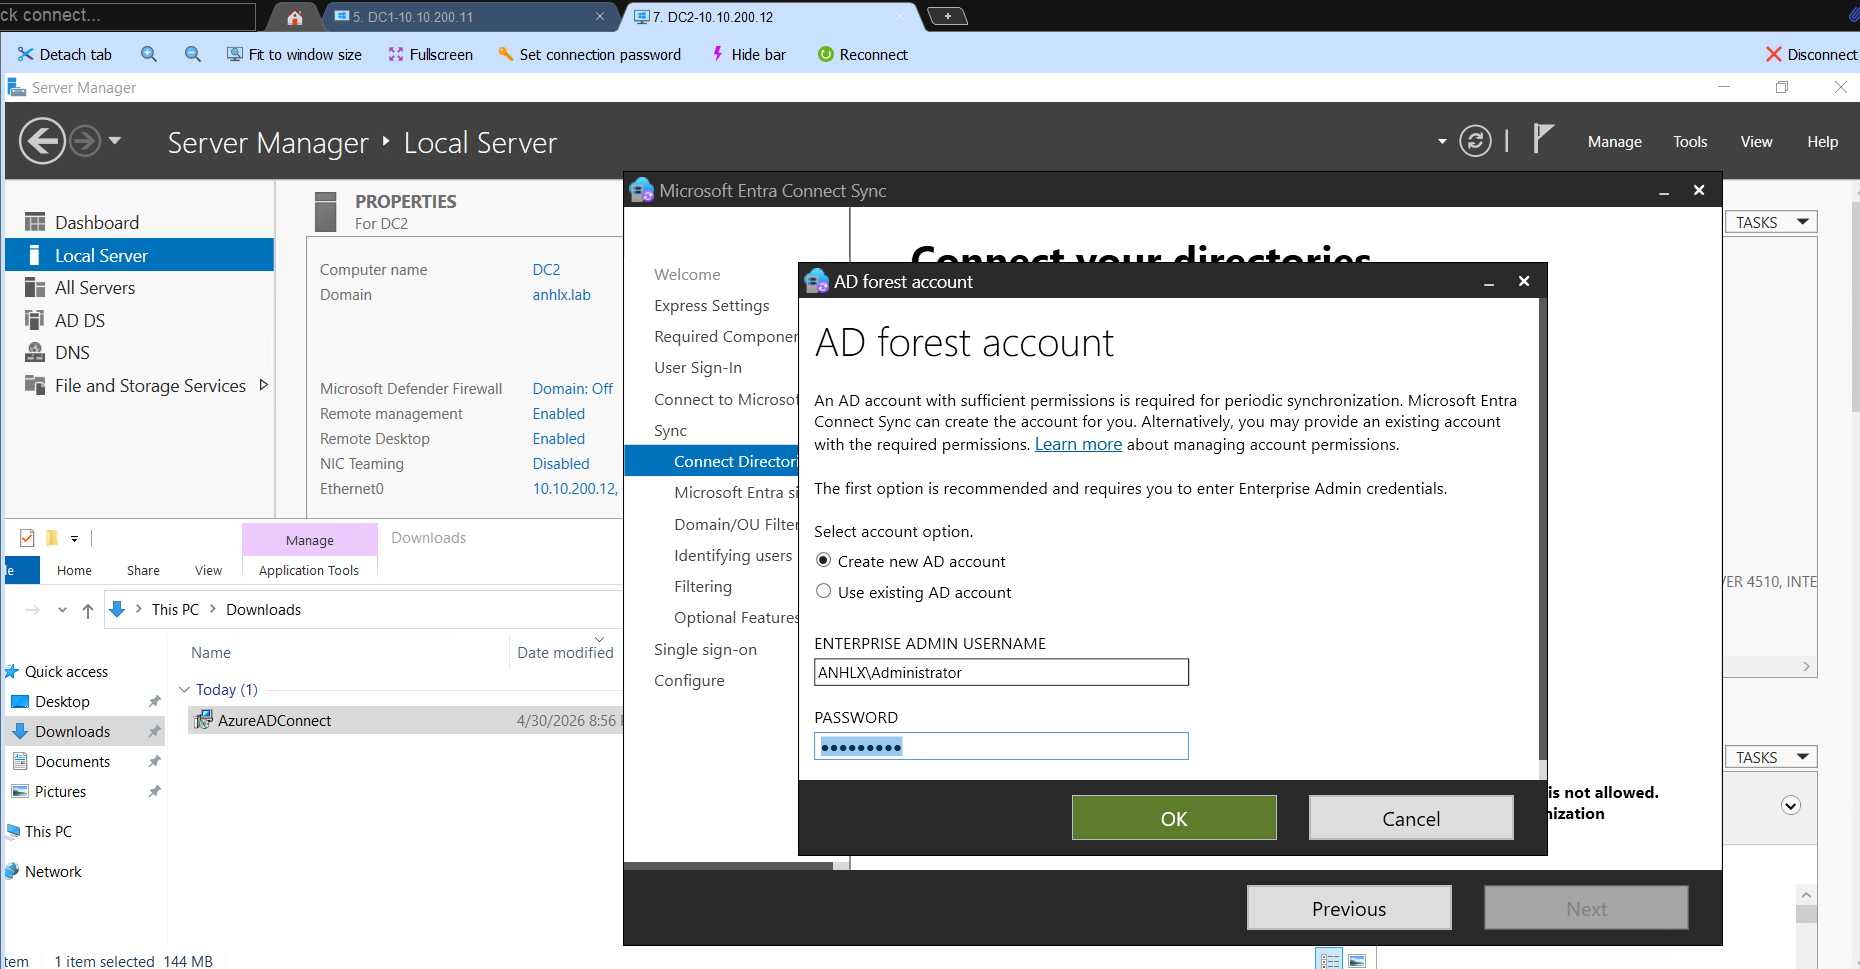
Task: Select the Configure wizard step
Action: coord(689,680)
